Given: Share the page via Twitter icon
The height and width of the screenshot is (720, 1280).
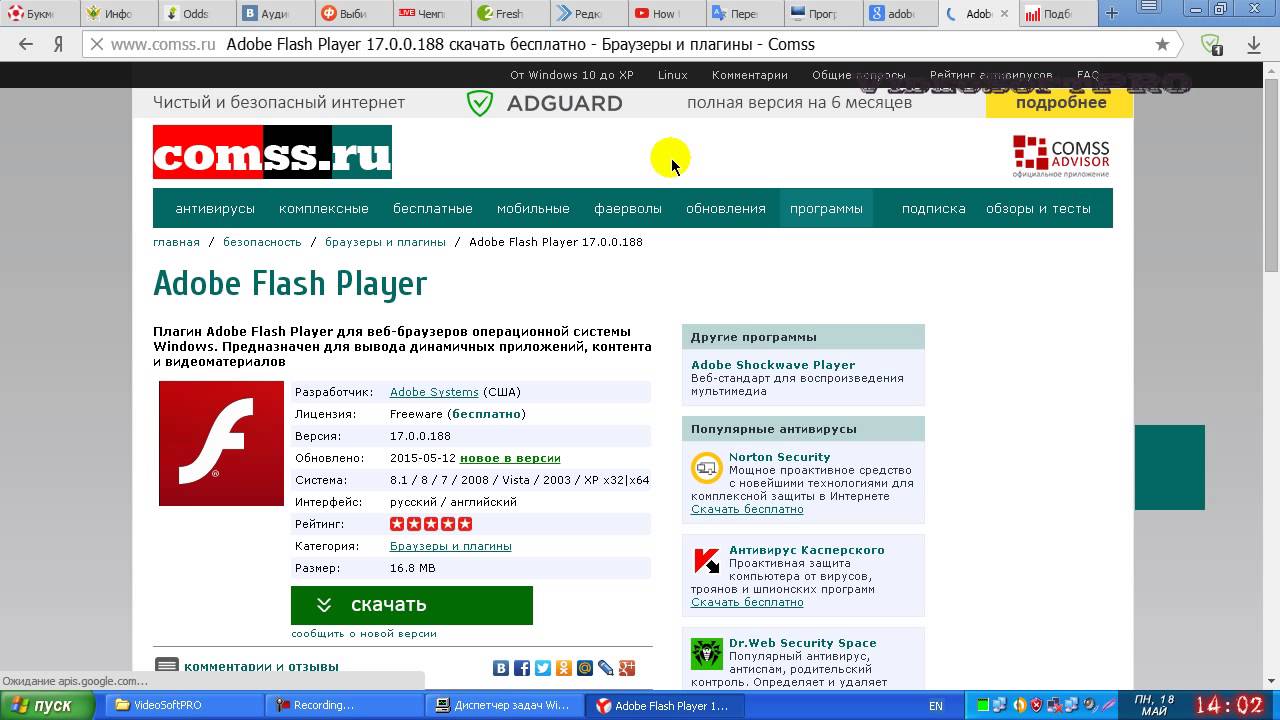Looking at the screenshot, I should pos(543,668).
